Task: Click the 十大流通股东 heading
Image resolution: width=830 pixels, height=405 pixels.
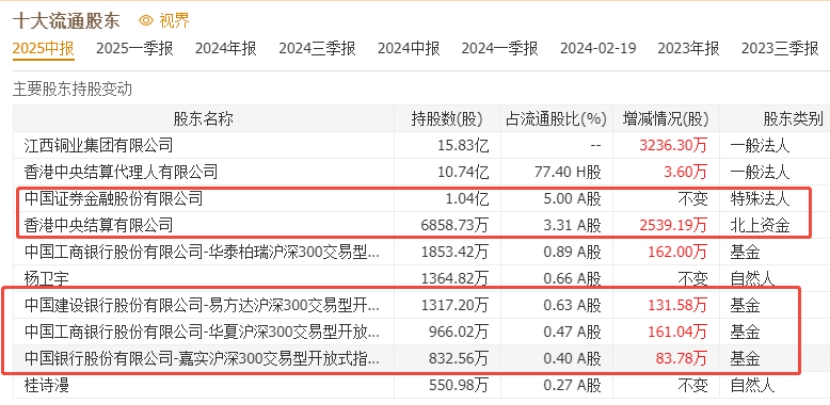Action: (x=66, y=21)
